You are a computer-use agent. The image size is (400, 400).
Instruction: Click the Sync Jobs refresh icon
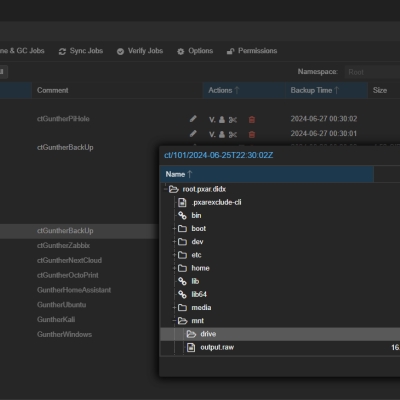62,52
